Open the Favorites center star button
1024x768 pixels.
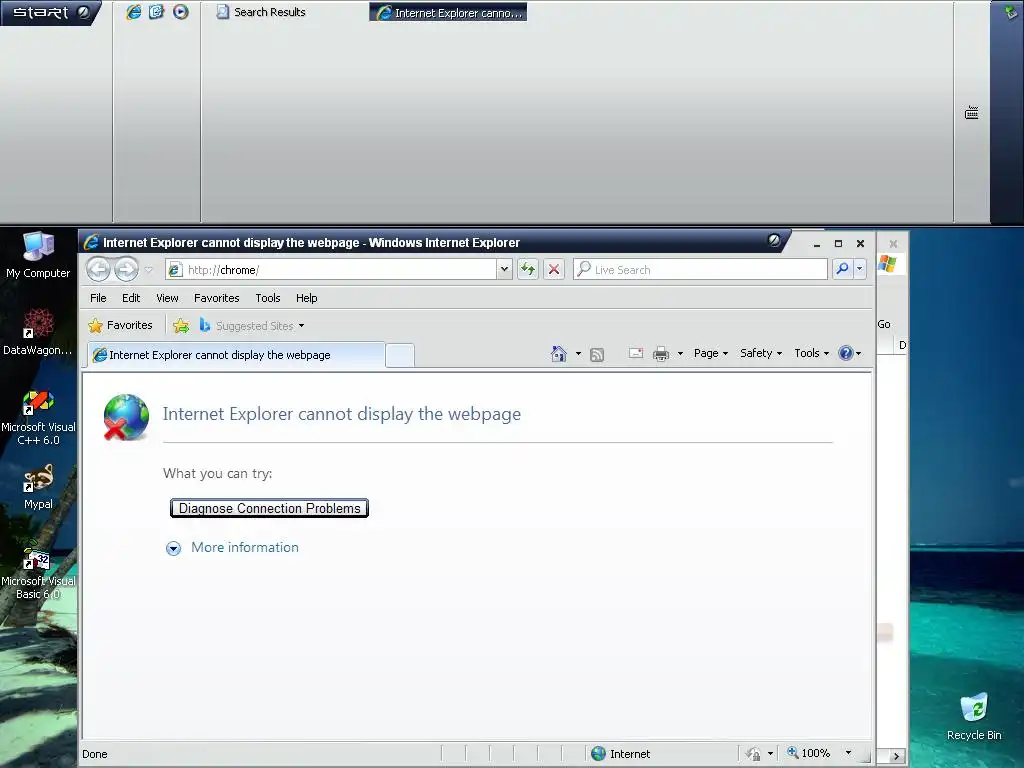[x=120, y=325]
